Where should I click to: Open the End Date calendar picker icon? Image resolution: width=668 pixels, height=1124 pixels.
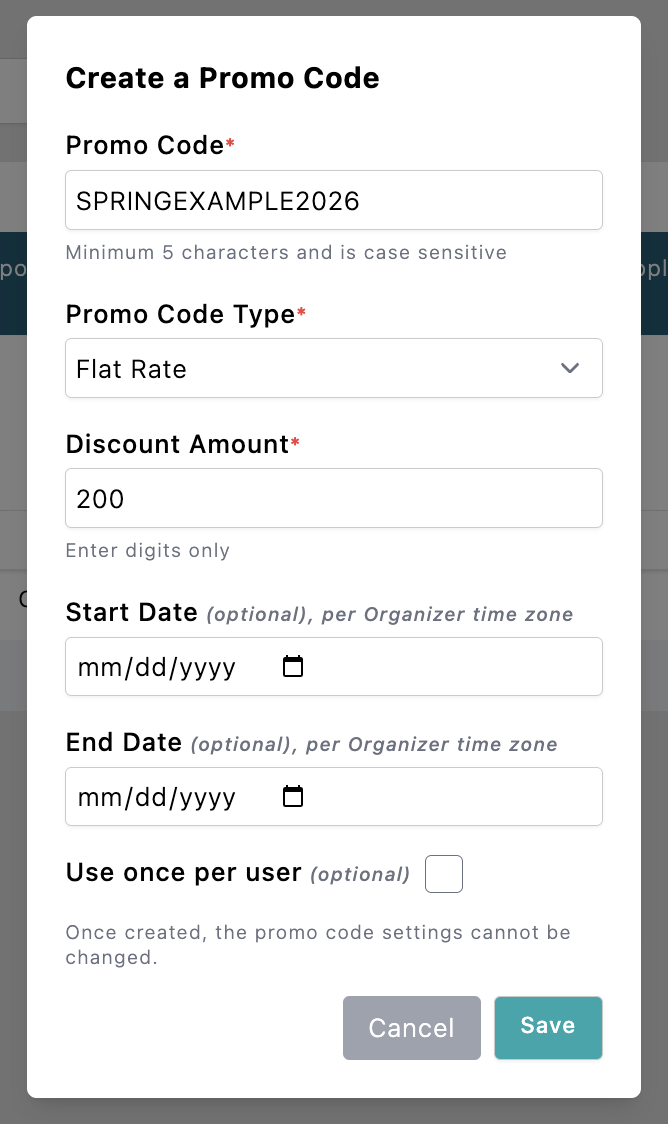293,797
